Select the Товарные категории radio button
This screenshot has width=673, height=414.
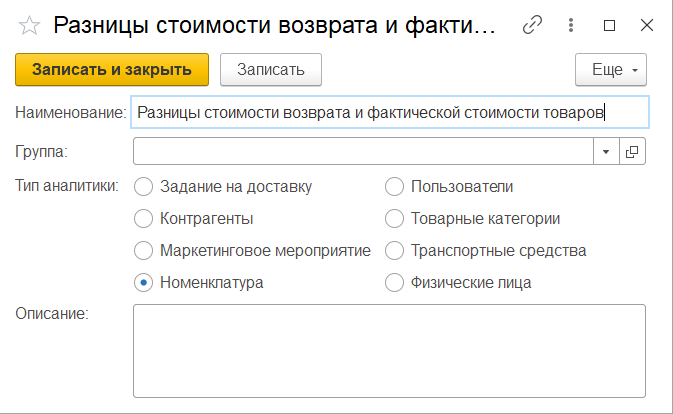tap(394, 218)
